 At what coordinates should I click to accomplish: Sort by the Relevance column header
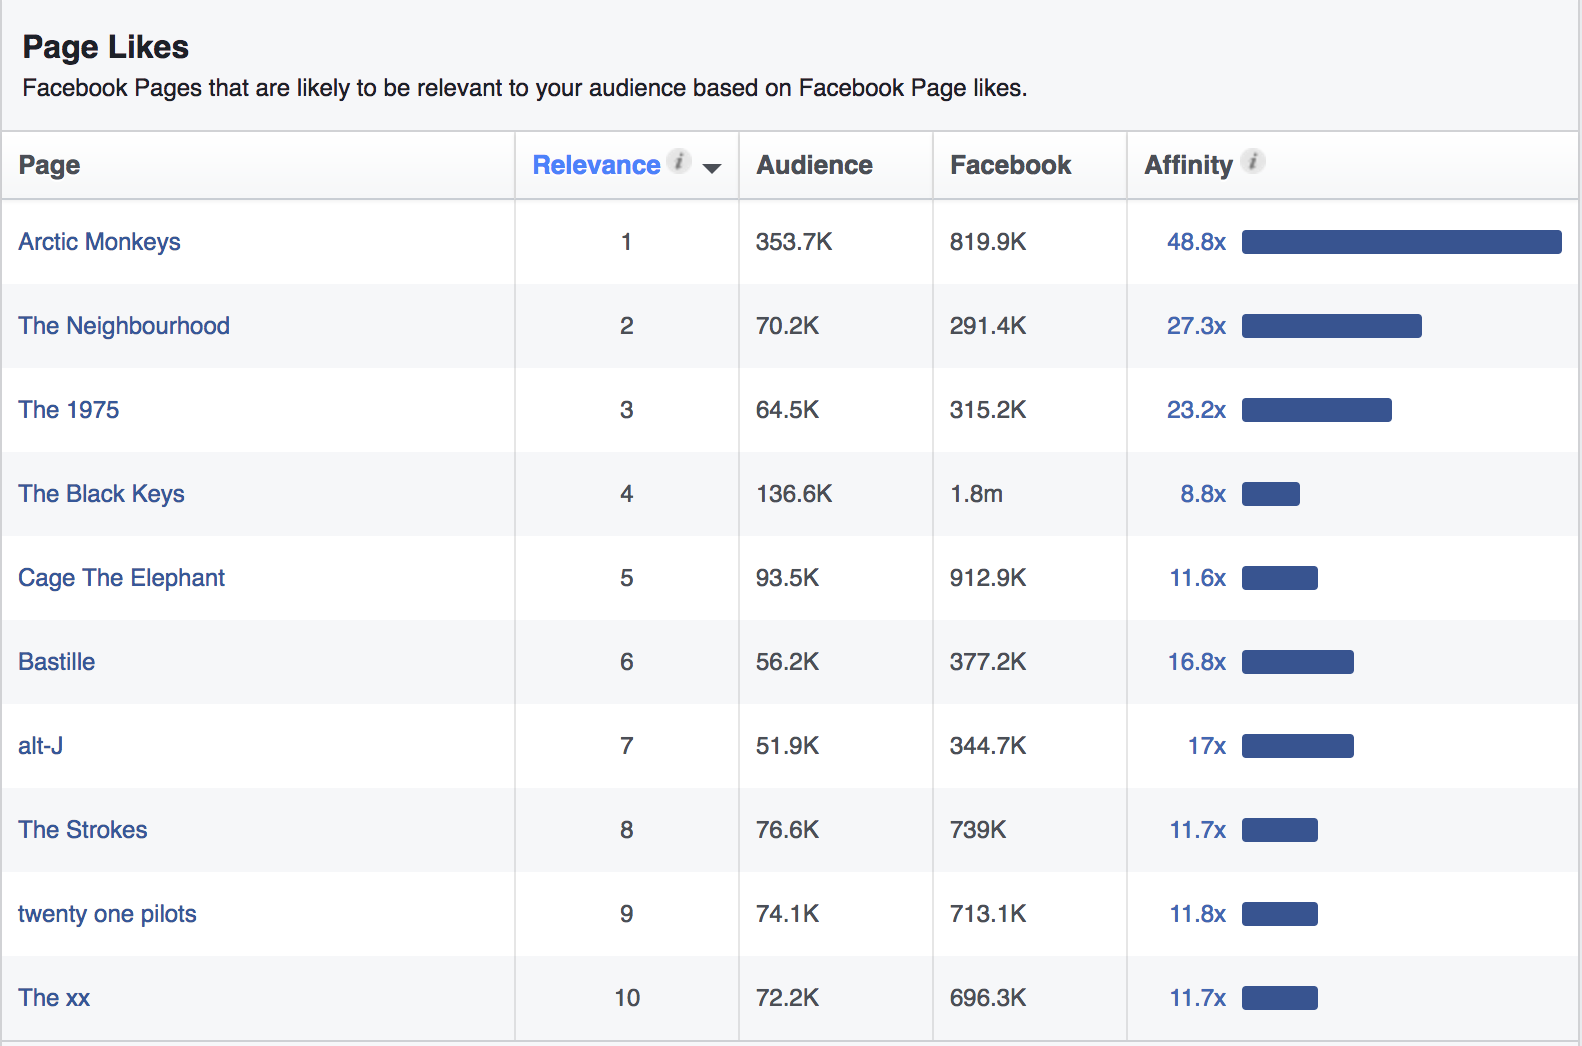596,165
